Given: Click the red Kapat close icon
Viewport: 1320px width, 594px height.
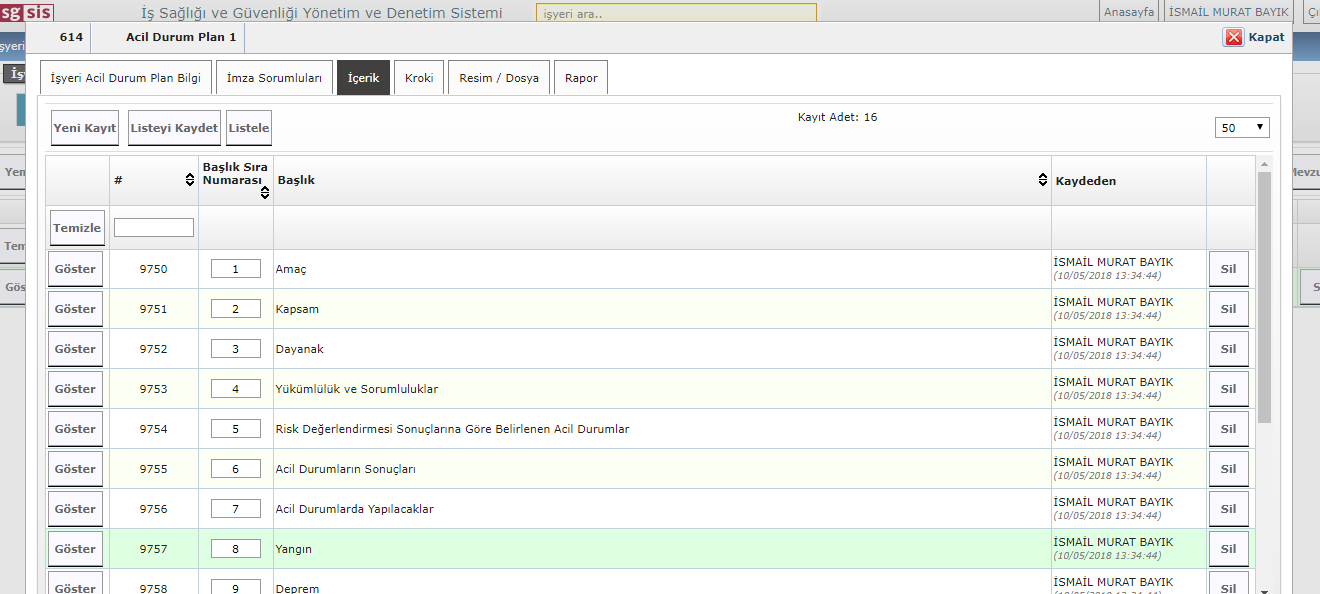Looking at the screenshot, I should pos(1234,37).
